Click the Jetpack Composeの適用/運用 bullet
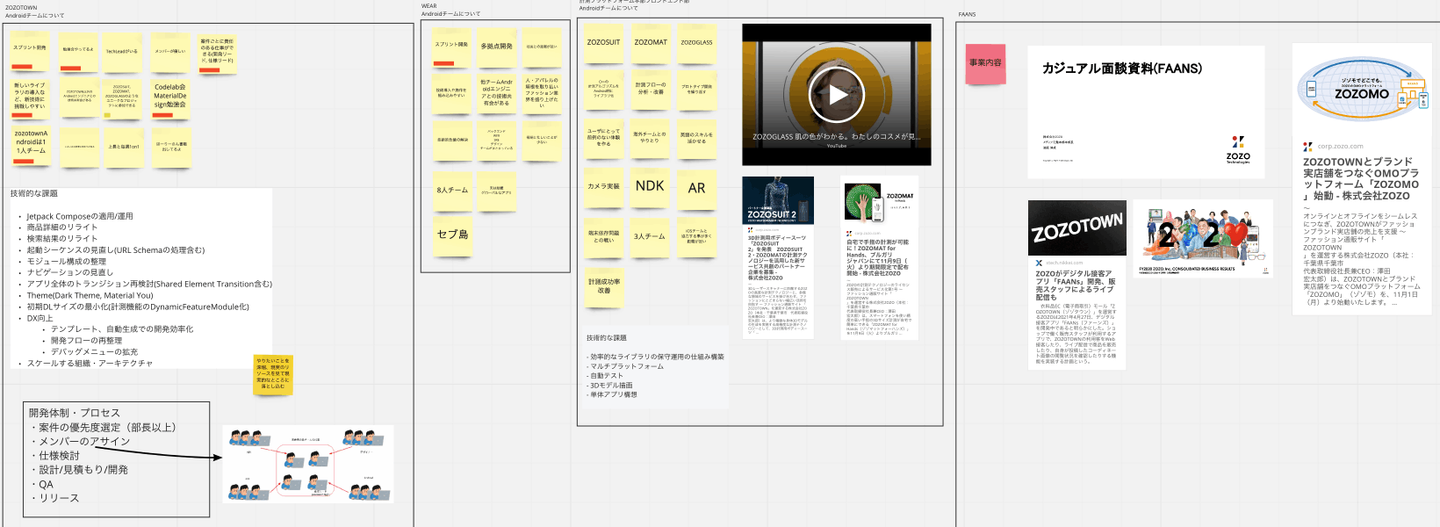 click(x=80, y=217)
